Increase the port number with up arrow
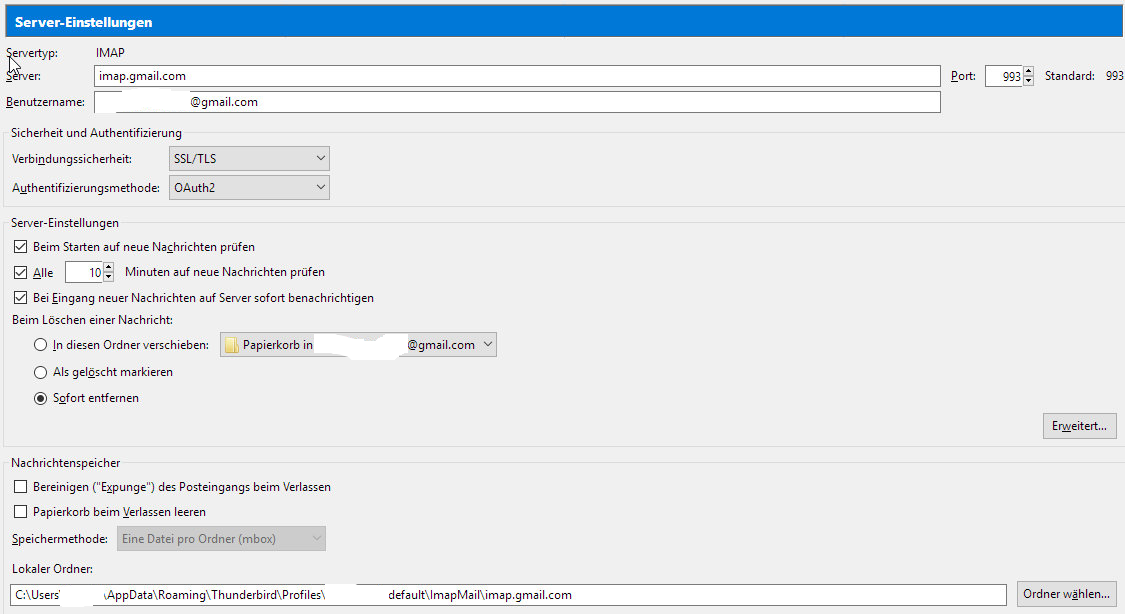Viewport: 1125px width, 614px height. click(x=1028, y=71)
